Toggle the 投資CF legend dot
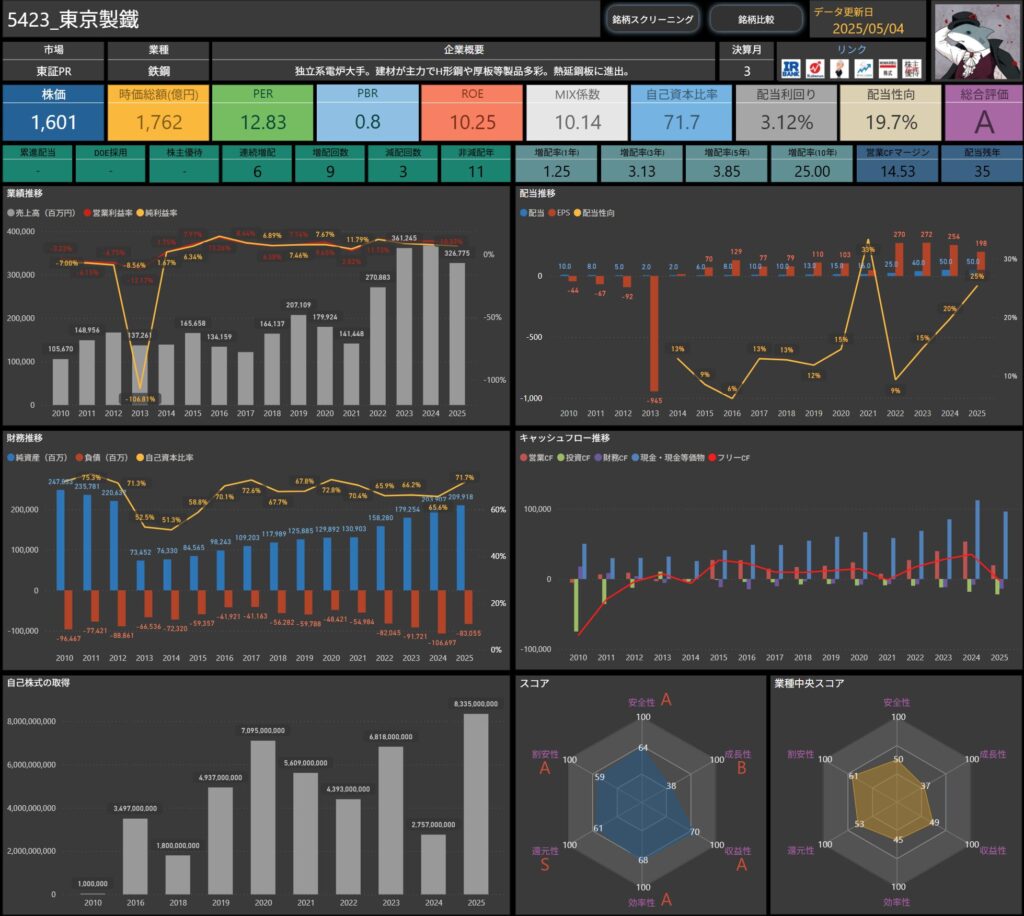Screen dimensions: 1024x916 click(561, 458)
